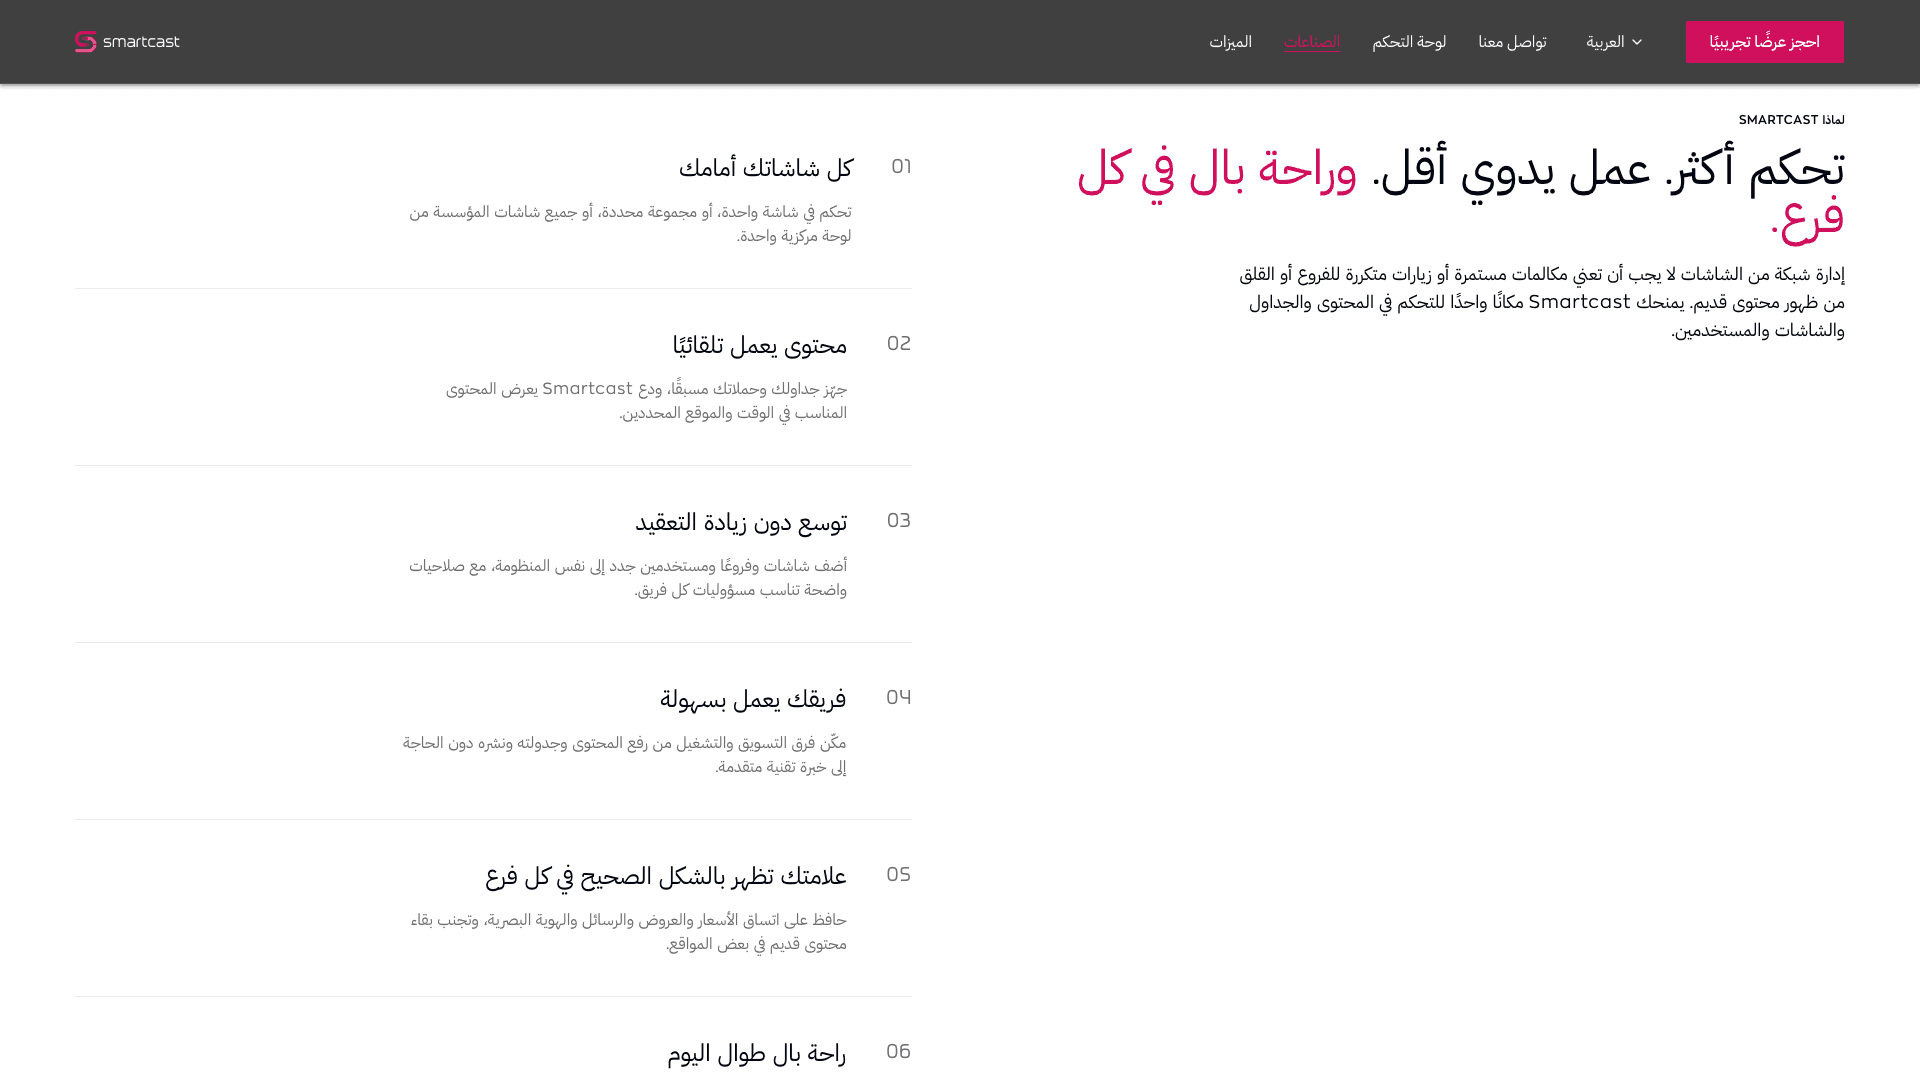Open the الصناعات menu item
The height and width of the screenshot is (1080, 1920).
pyautogui.click(x=1312, y=42)
